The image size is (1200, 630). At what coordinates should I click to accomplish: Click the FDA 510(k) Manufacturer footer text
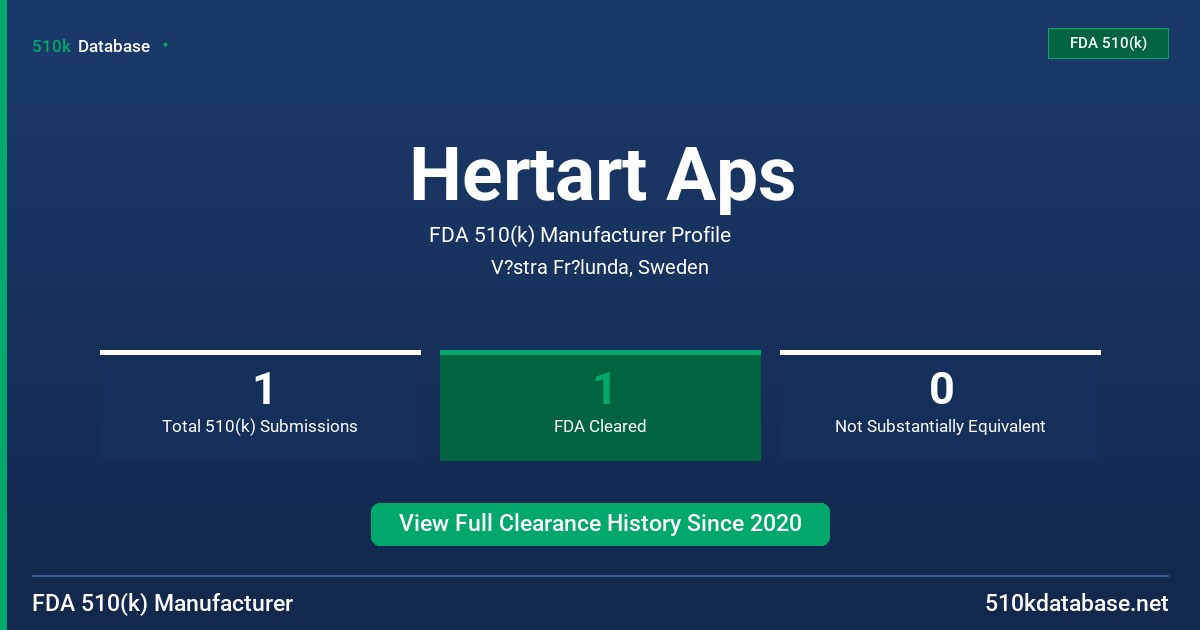tap(163, 604)
